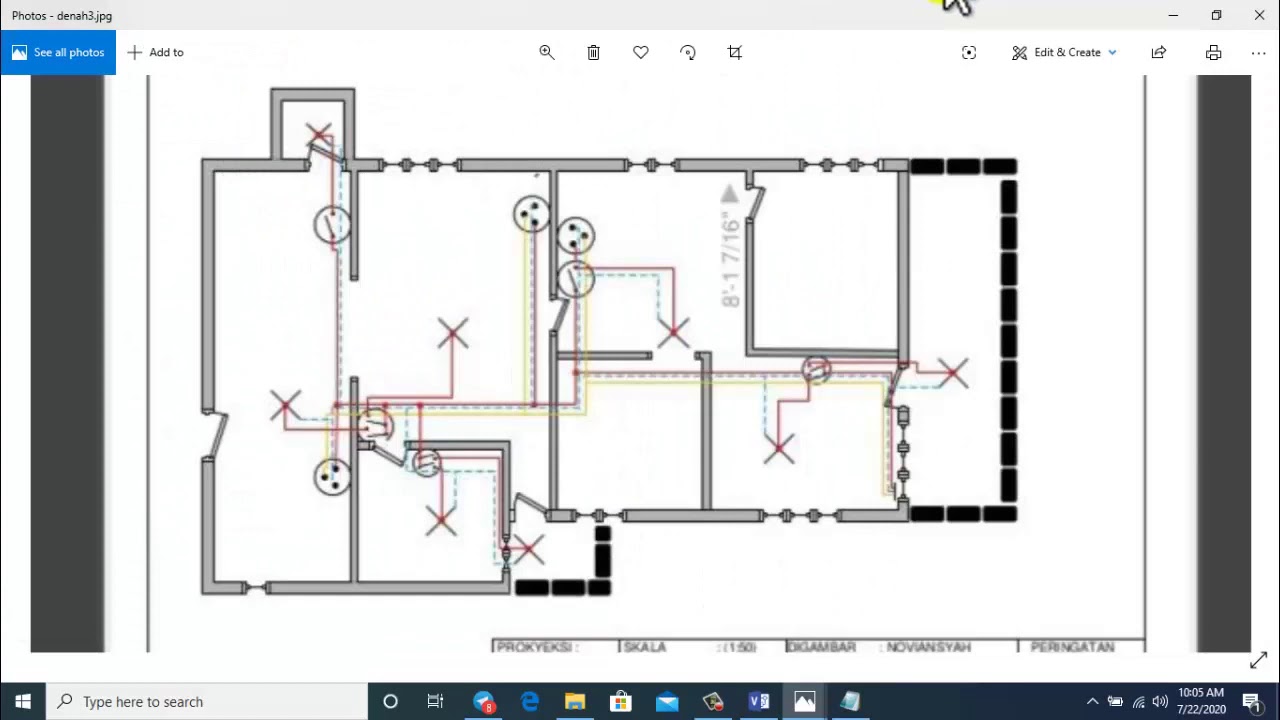
Task: Launch Microsoft Edge from taskbar
Action: (529, 701)
